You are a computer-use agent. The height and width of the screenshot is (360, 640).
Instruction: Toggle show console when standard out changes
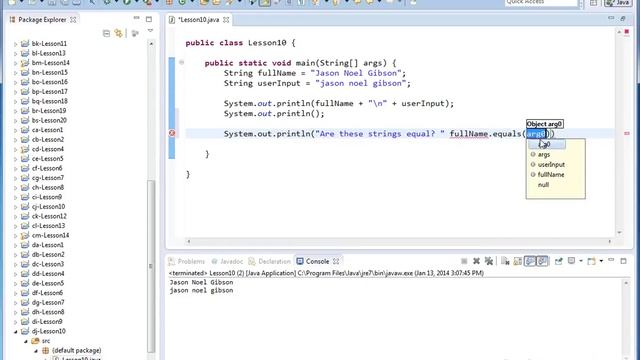(530, 261)
